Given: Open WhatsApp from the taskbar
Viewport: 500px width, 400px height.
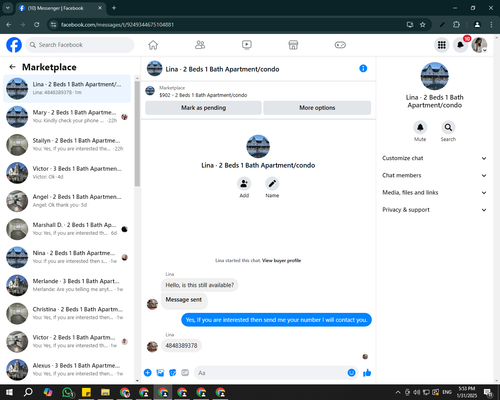Looking at the screenshot, I should [67, 392].
